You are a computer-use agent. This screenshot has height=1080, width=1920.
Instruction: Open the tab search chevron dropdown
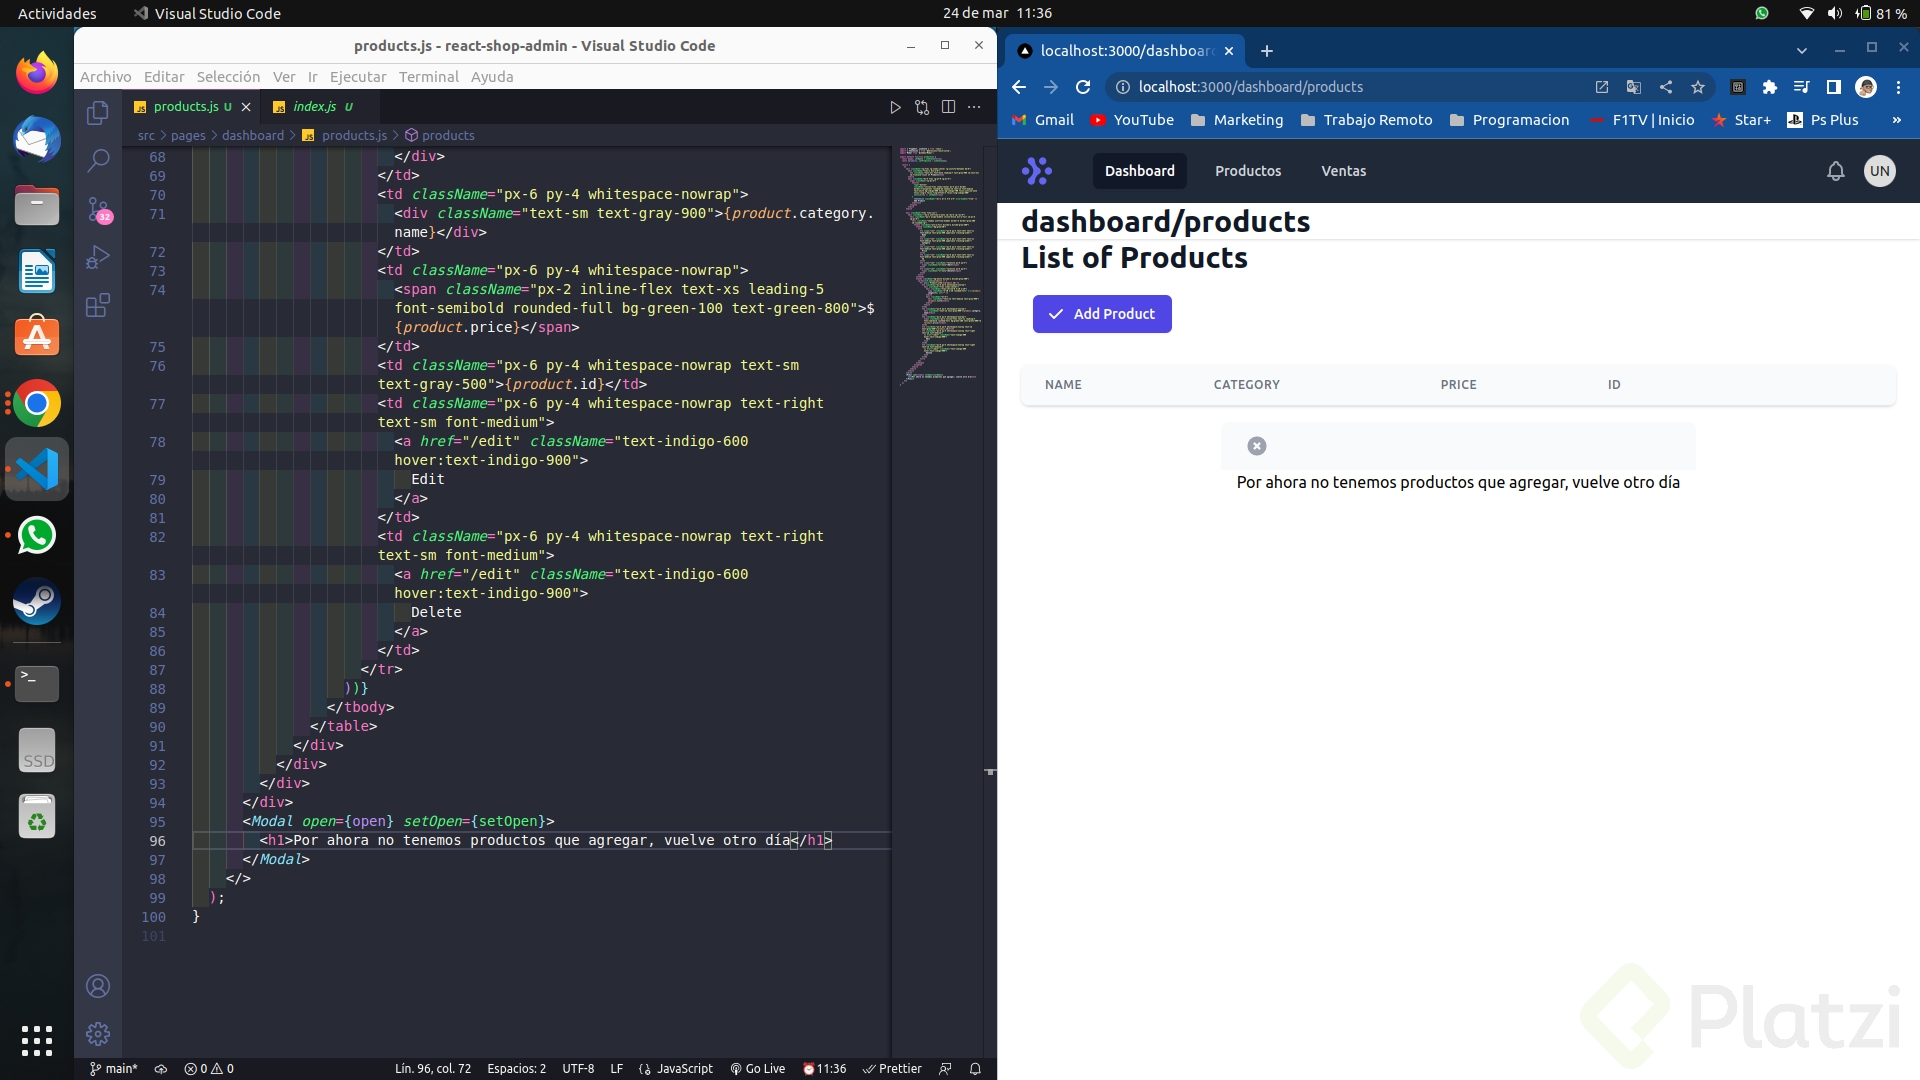click(x=1801, y=50)
